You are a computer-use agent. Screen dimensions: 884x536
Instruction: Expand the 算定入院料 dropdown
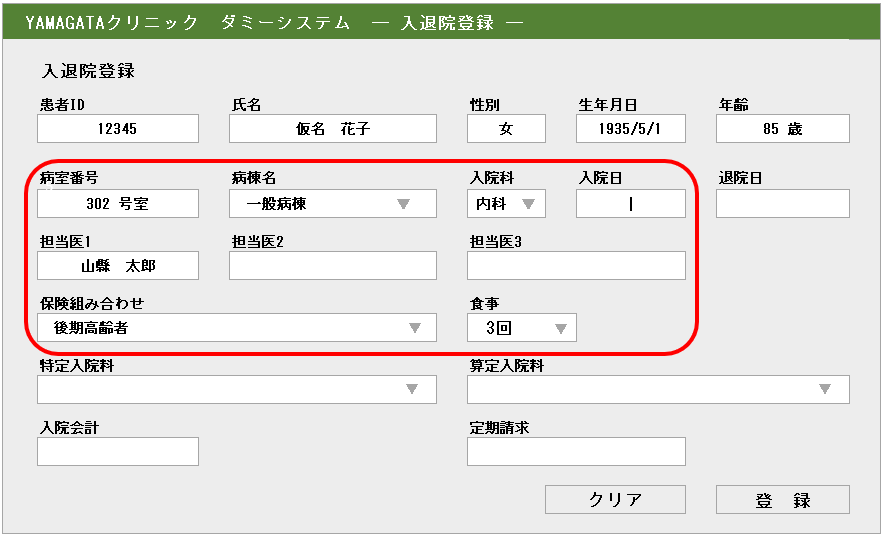tap(658, 389)
